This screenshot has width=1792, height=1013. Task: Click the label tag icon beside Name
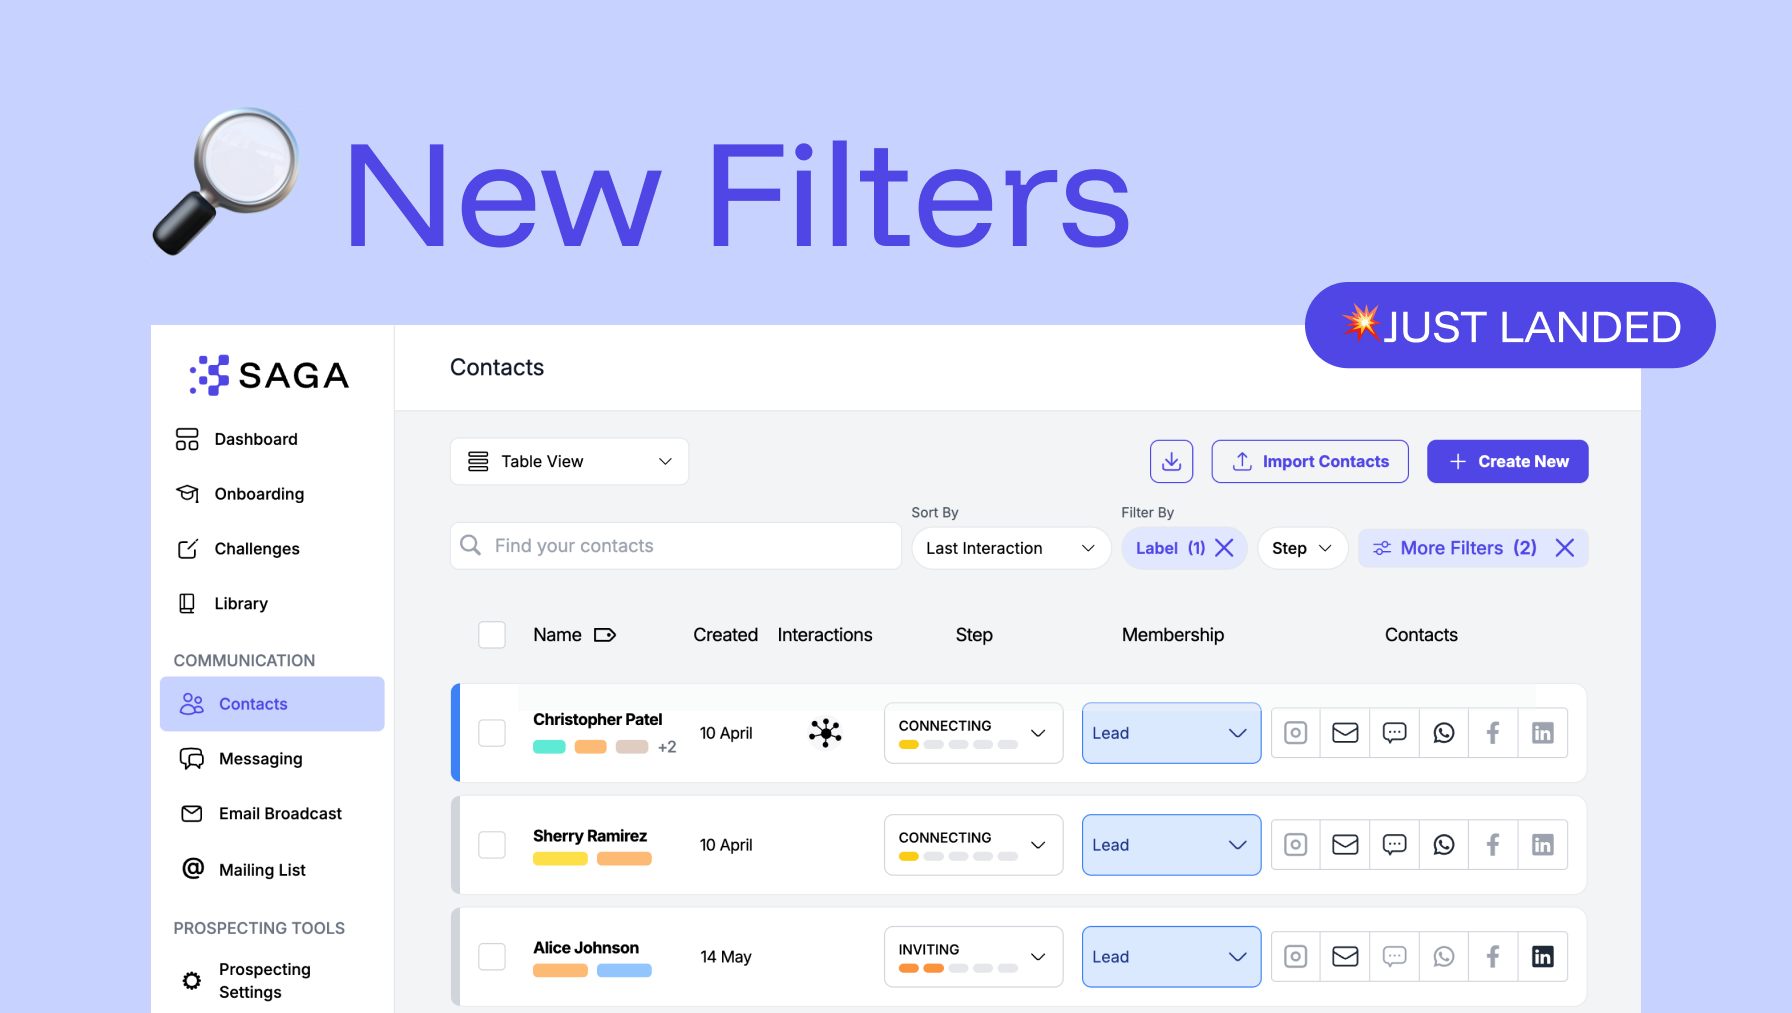click(605, 635)
